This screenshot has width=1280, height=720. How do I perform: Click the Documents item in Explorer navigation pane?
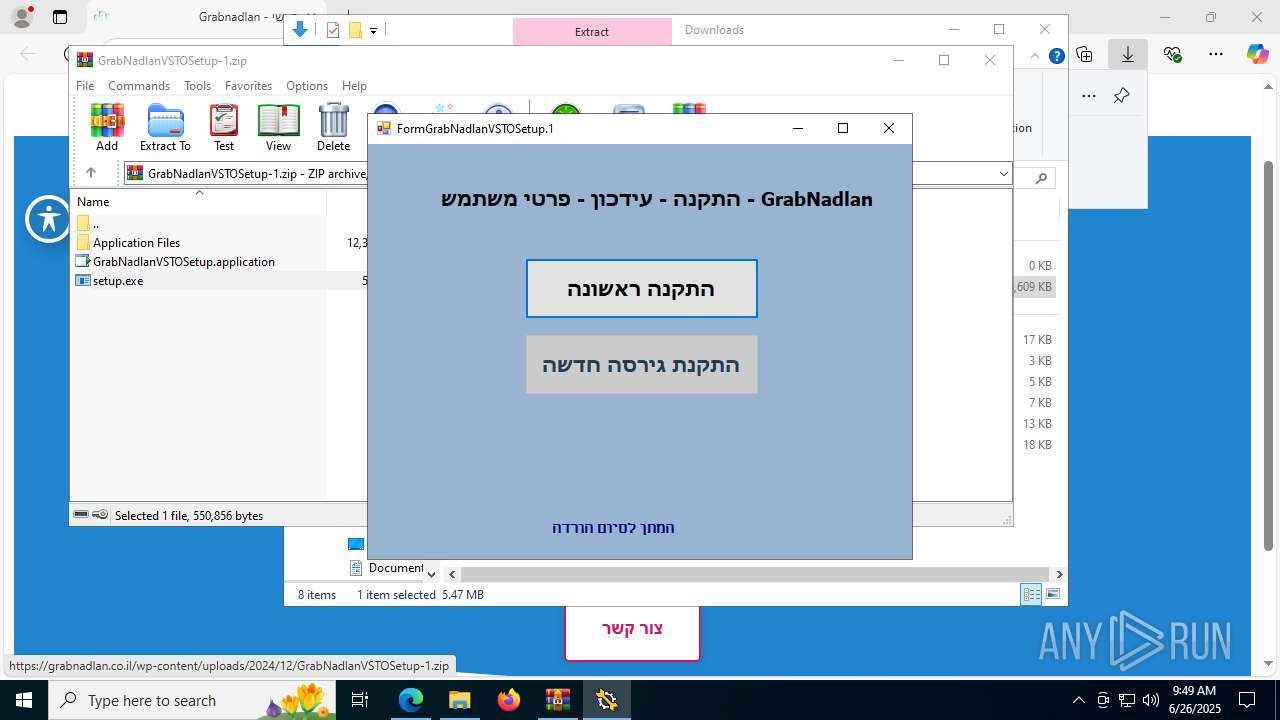pyautogui.click(x=387, y=568)
